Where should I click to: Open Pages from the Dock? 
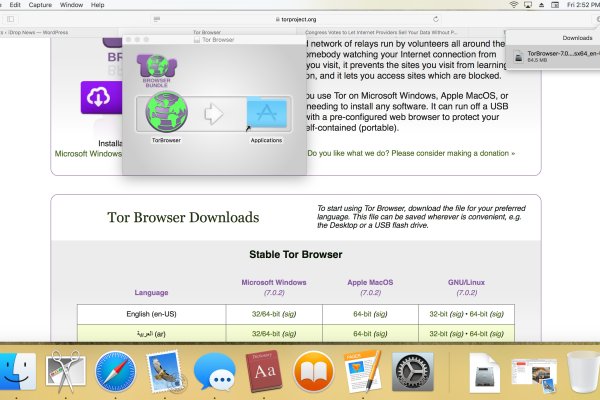(363, 372)
